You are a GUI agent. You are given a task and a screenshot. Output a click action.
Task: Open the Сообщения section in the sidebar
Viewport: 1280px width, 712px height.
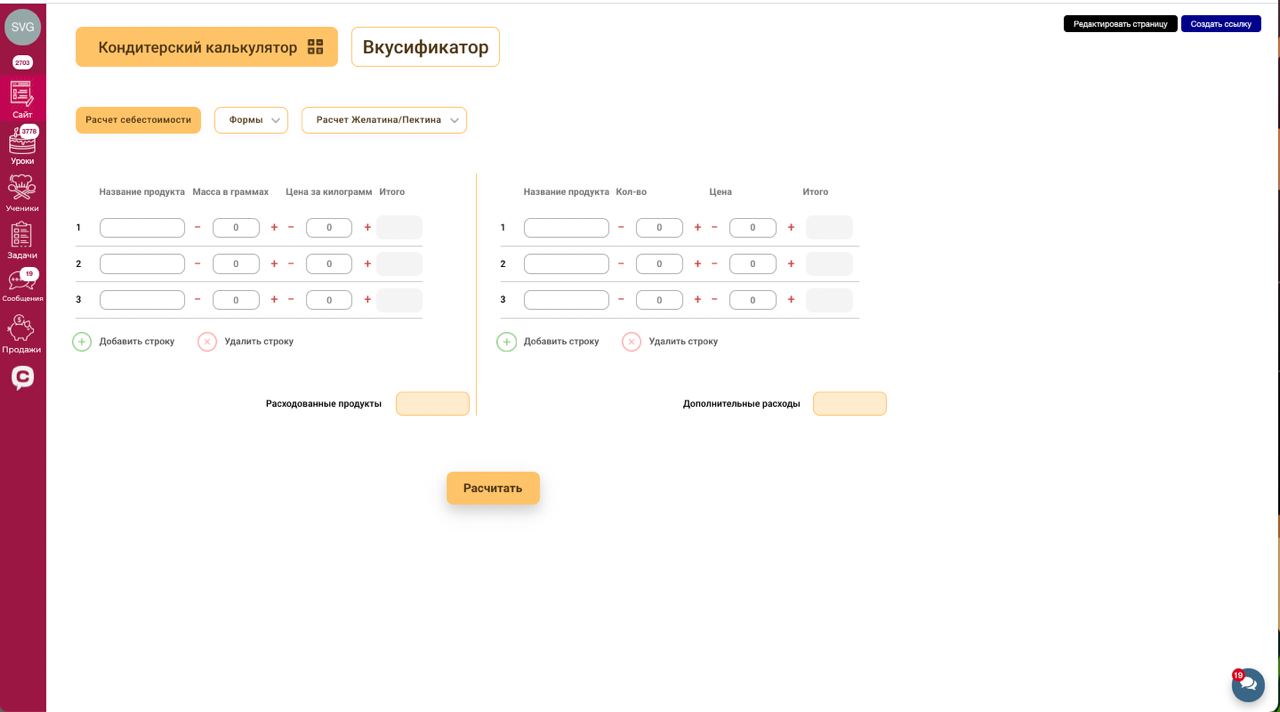pos(22,286)
